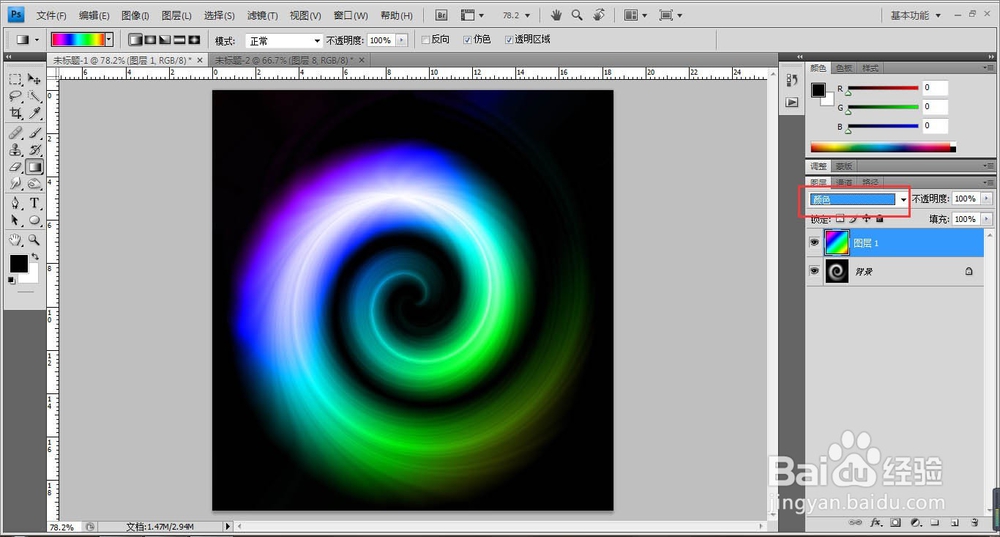Select the Path Selection tool

coord(15,221)
